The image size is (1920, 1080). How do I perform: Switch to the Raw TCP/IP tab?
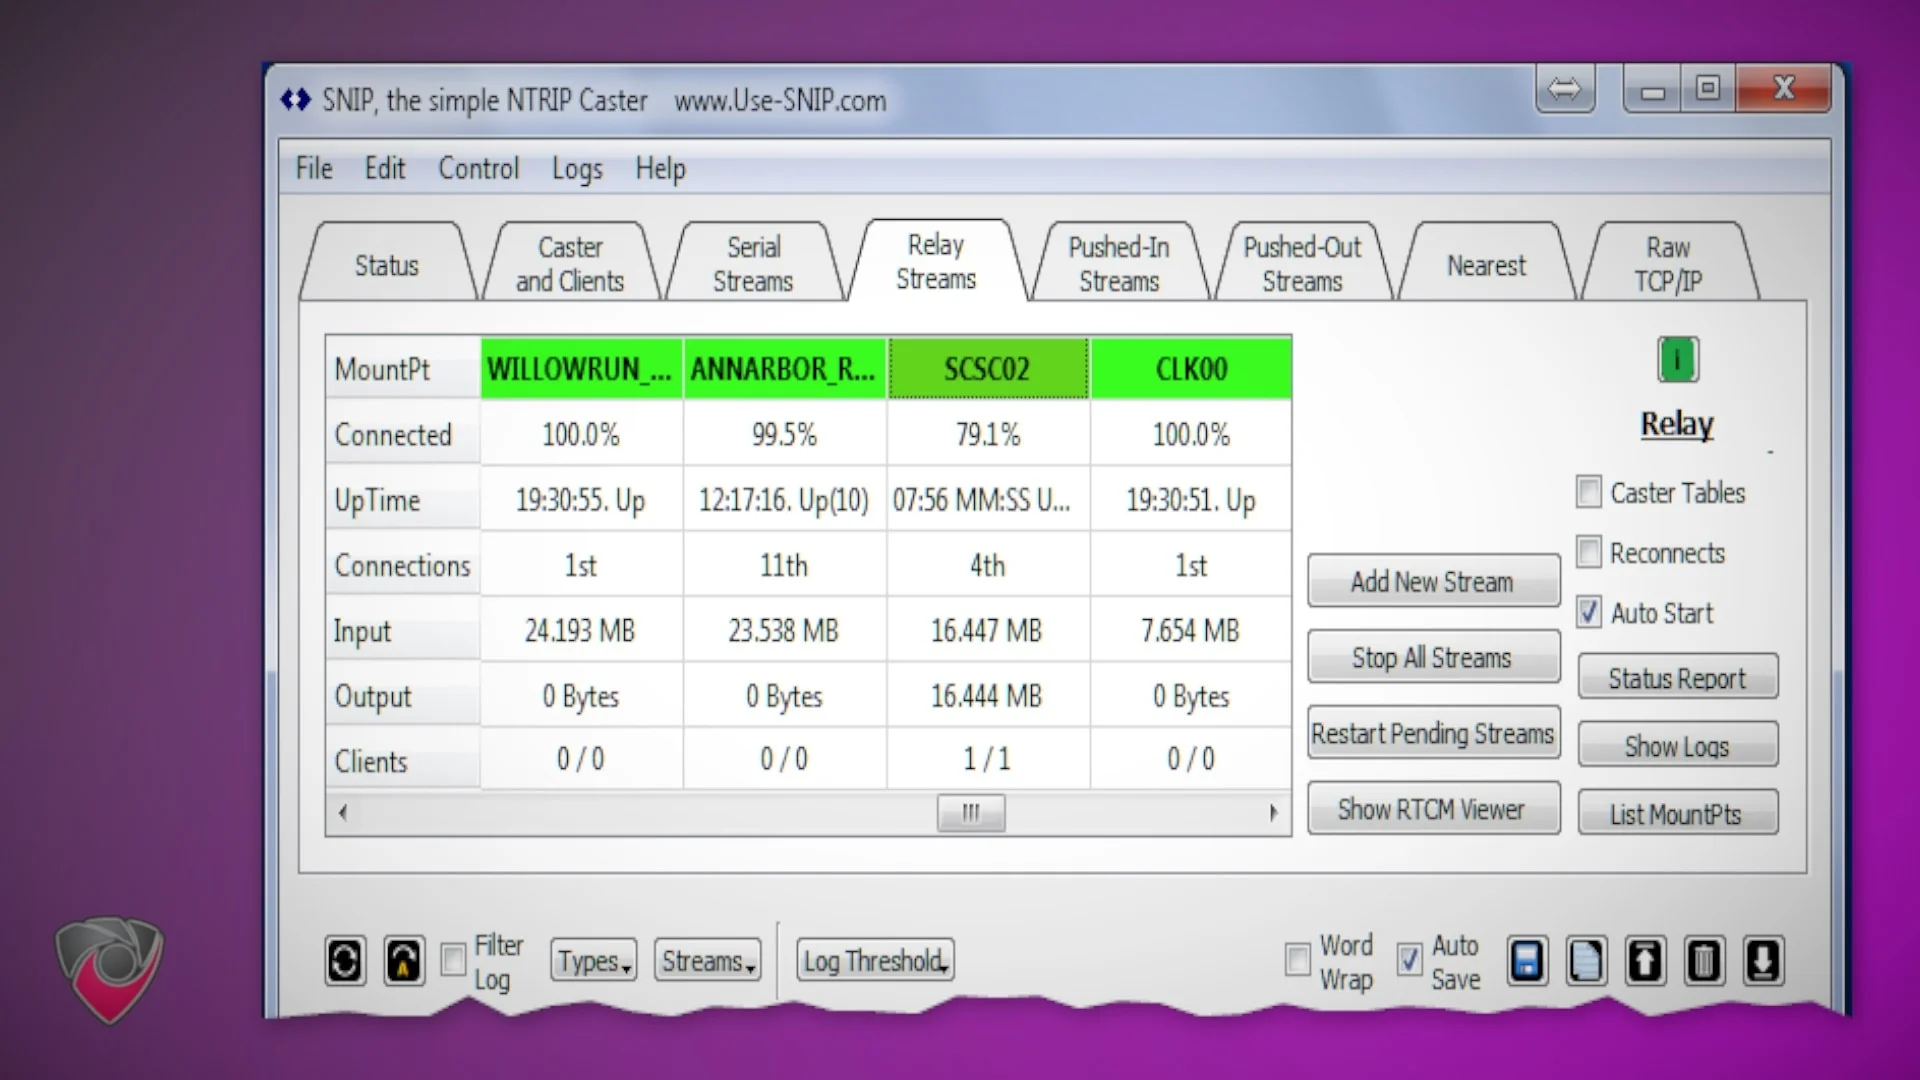(x=1668, y=264)
